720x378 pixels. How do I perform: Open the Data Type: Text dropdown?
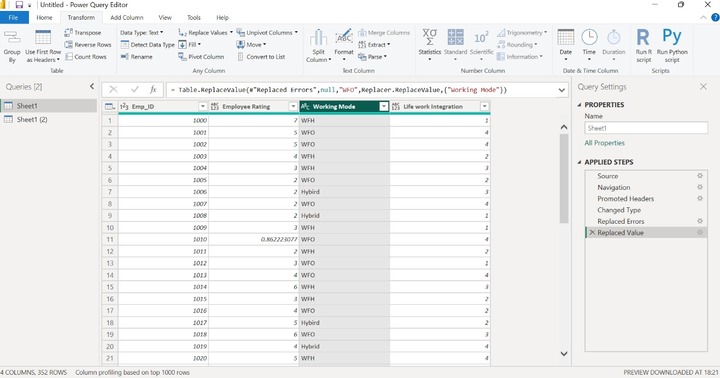tap(142, 33)
